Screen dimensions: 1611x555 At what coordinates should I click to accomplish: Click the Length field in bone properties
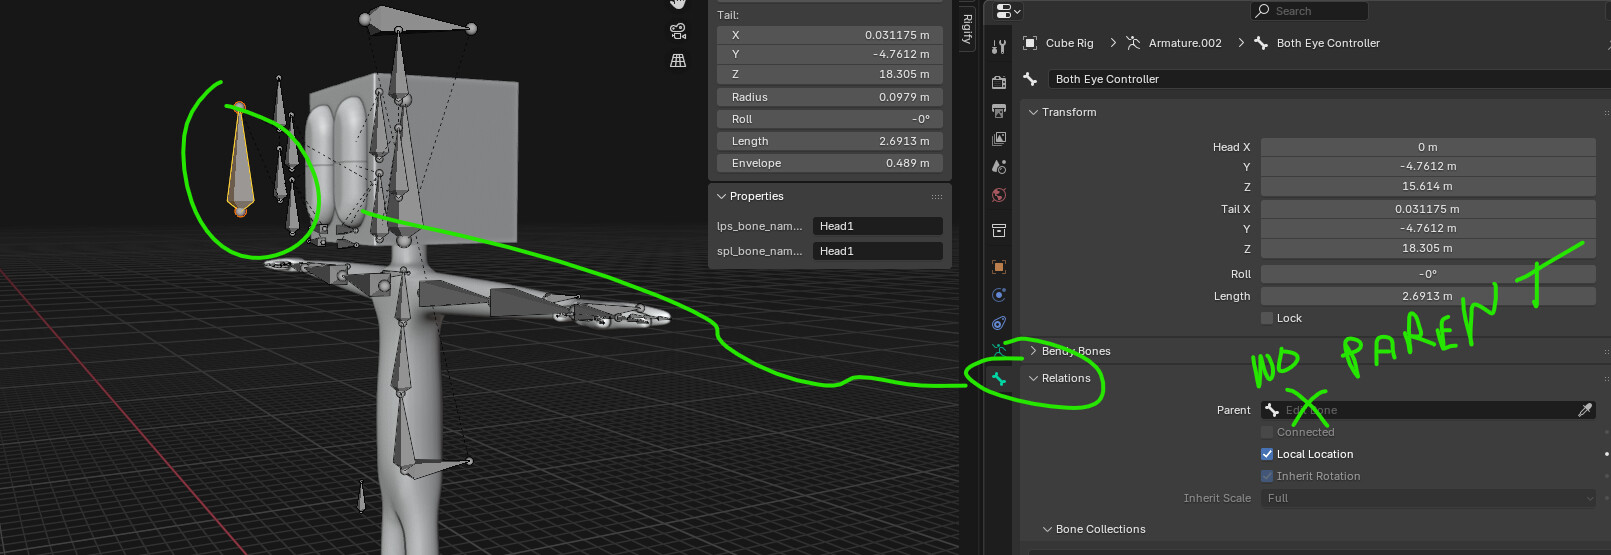click(1428, 296)
